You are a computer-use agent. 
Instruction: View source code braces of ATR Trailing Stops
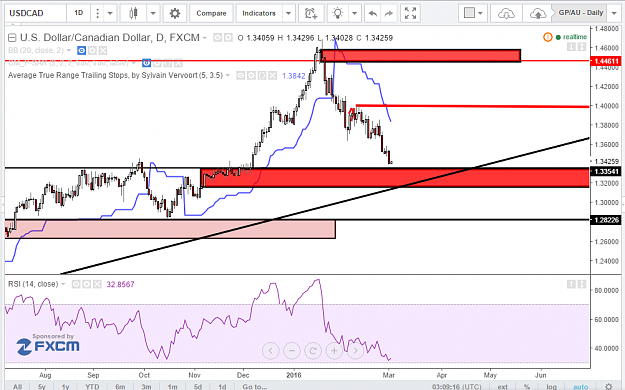coord(261,75)
